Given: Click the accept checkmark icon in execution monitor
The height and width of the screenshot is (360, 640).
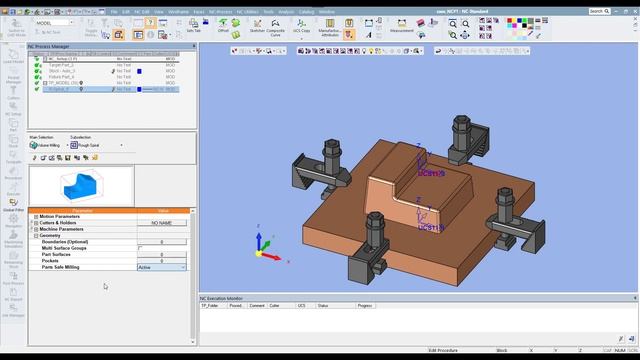Looking at the screenshot, I should click(x=621, y=339).
